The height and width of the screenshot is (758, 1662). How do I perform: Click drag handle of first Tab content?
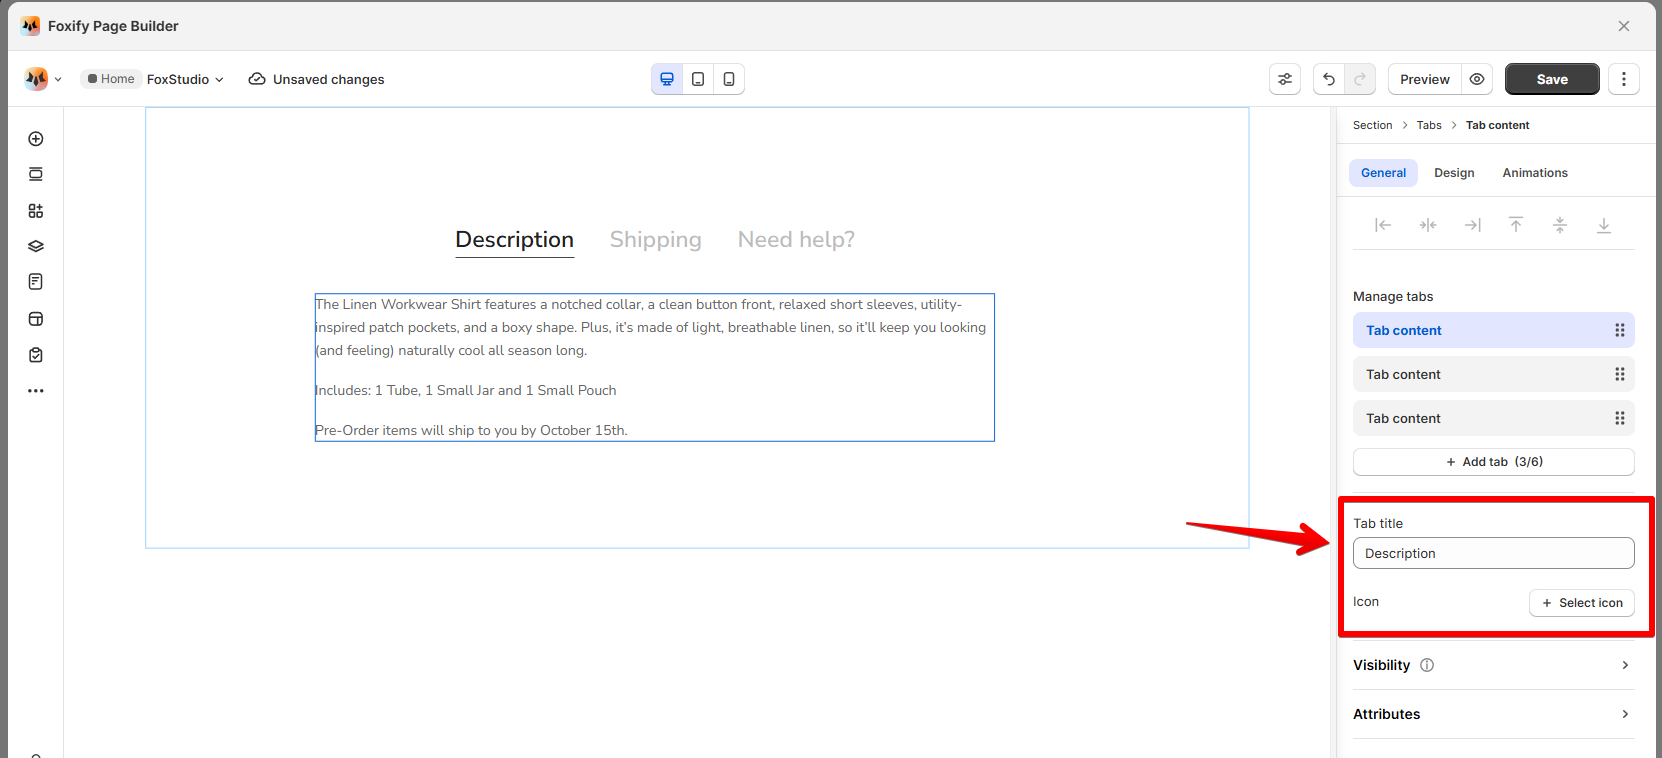tap(1620, 330)
